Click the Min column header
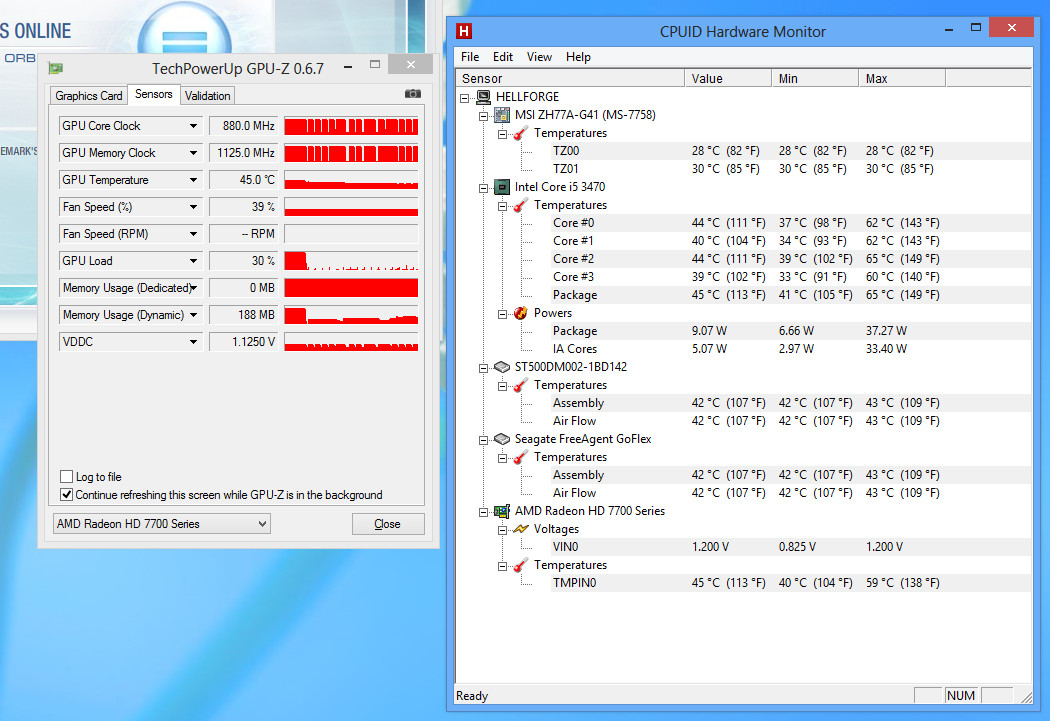 (815, 78)
